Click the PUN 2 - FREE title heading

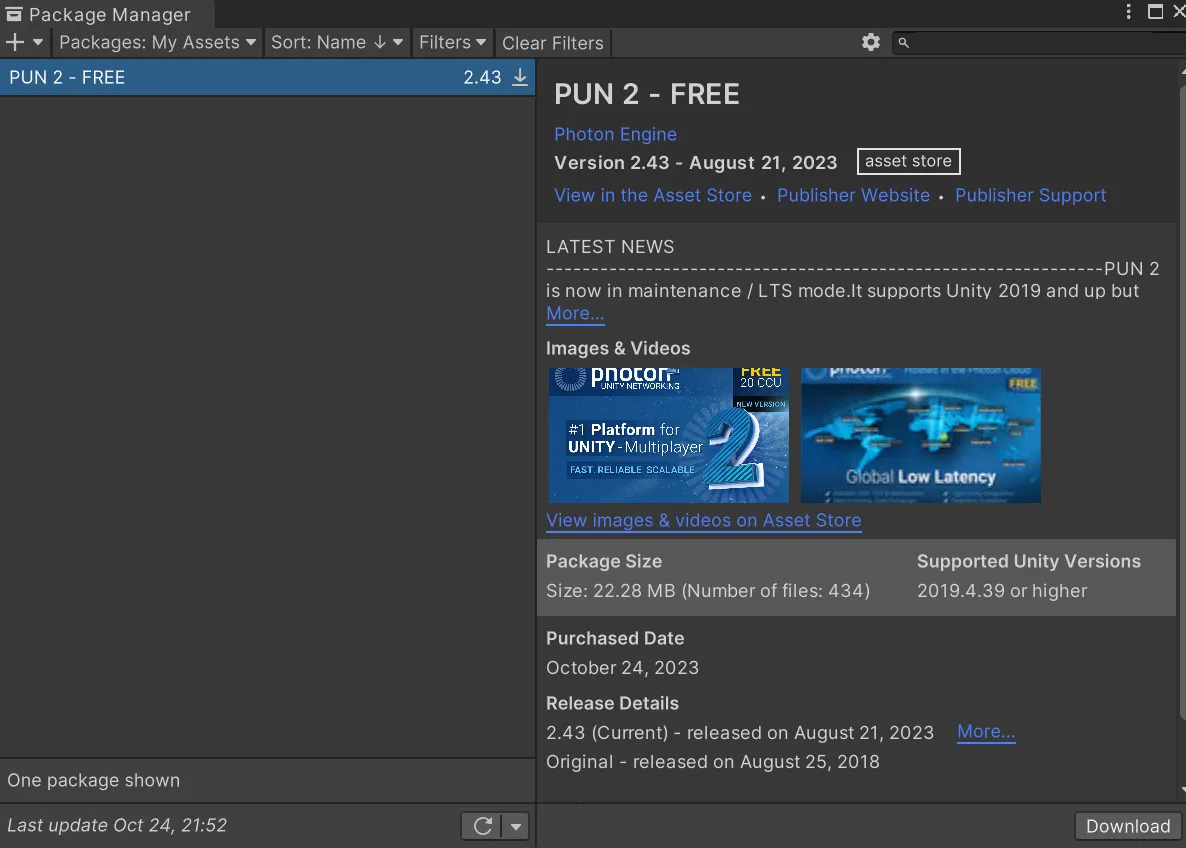point(647,95)
